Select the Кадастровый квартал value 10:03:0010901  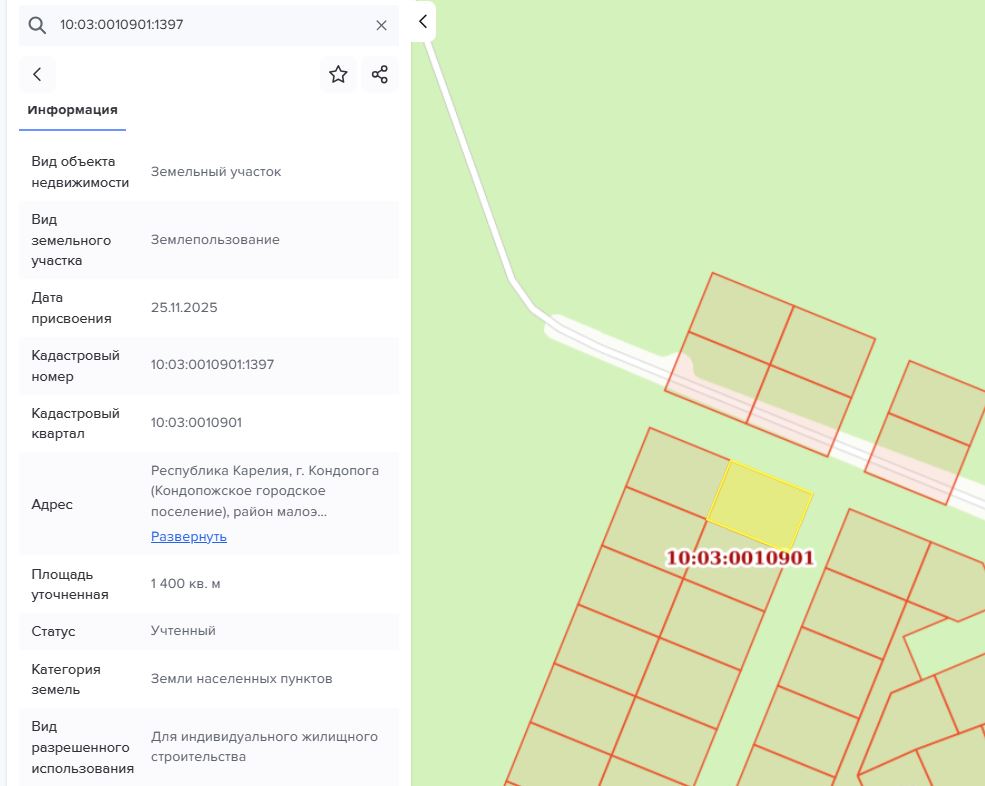coord(196,422)
